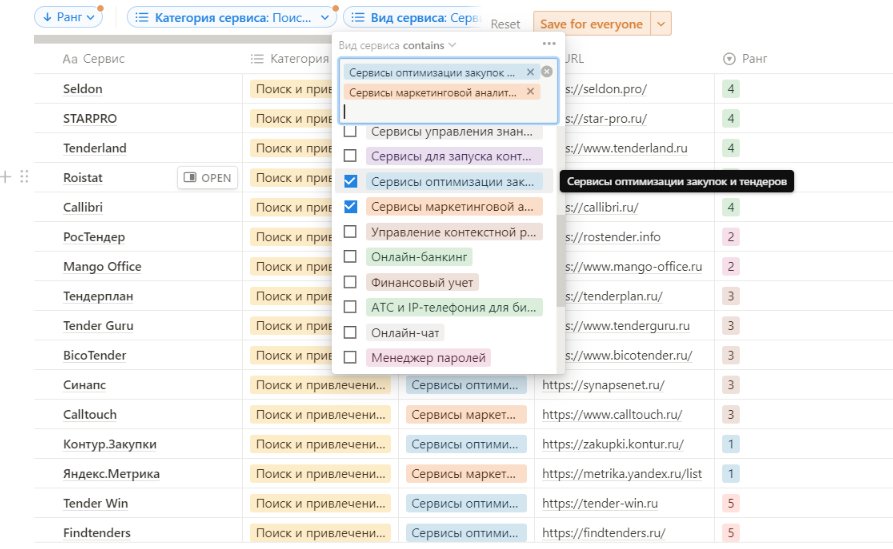Click the Яндекс.Метрика service name
The image size is (893, 549).
pos(111,474)
